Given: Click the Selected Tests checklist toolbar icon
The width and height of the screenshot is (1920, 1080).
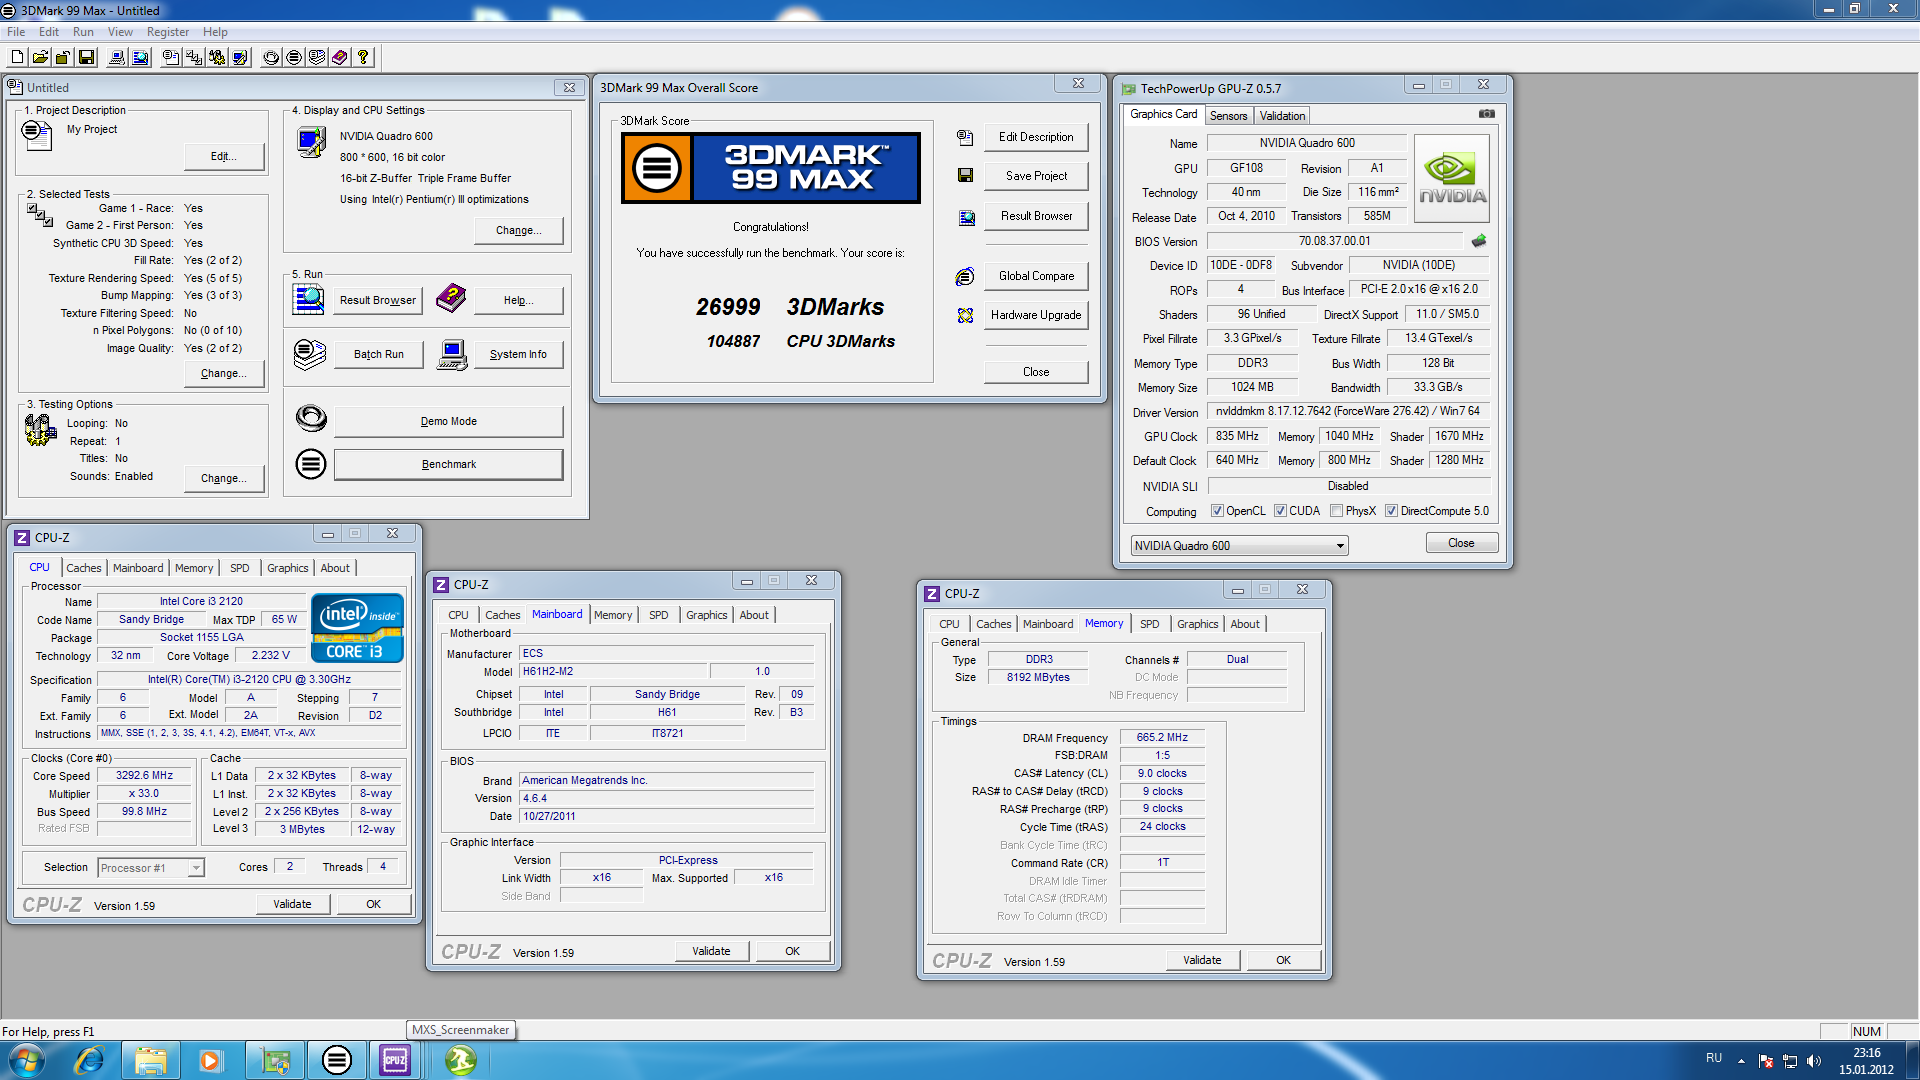Looking at the screenshot, I should tap(194, 58).
